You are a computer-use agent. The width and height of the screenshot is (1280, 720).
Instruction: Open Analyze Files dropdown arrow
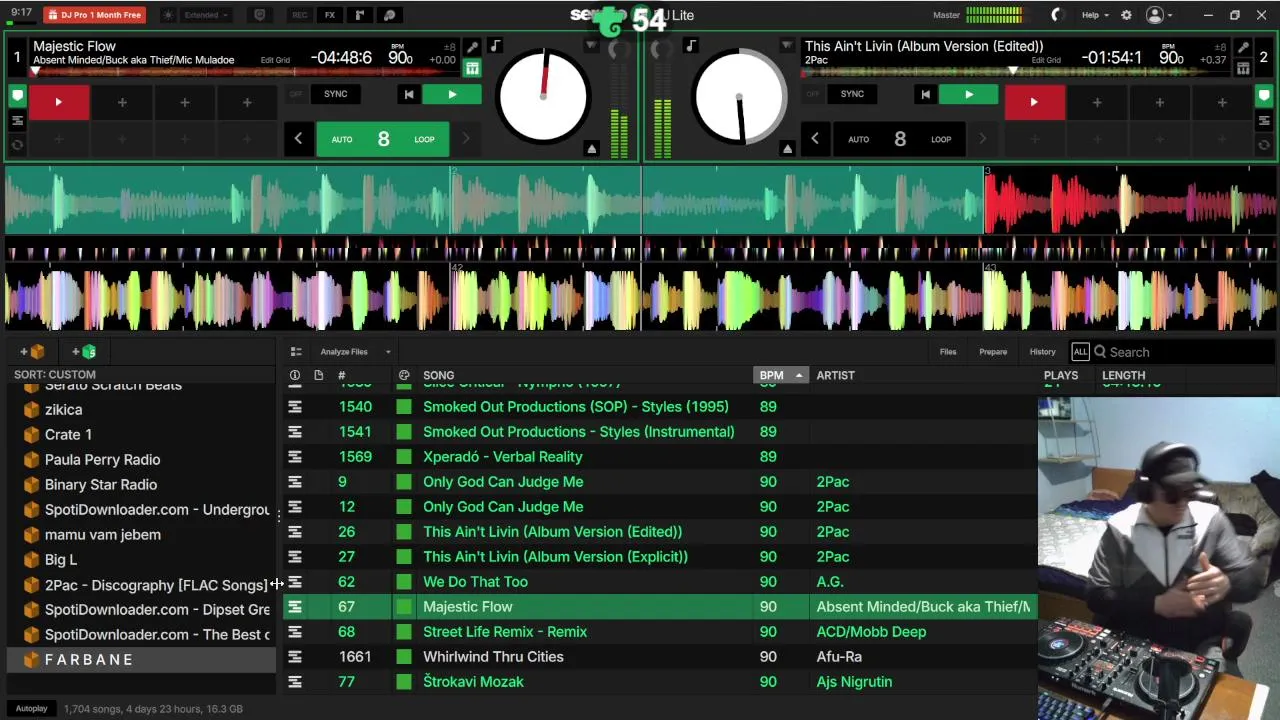[388, 352]
